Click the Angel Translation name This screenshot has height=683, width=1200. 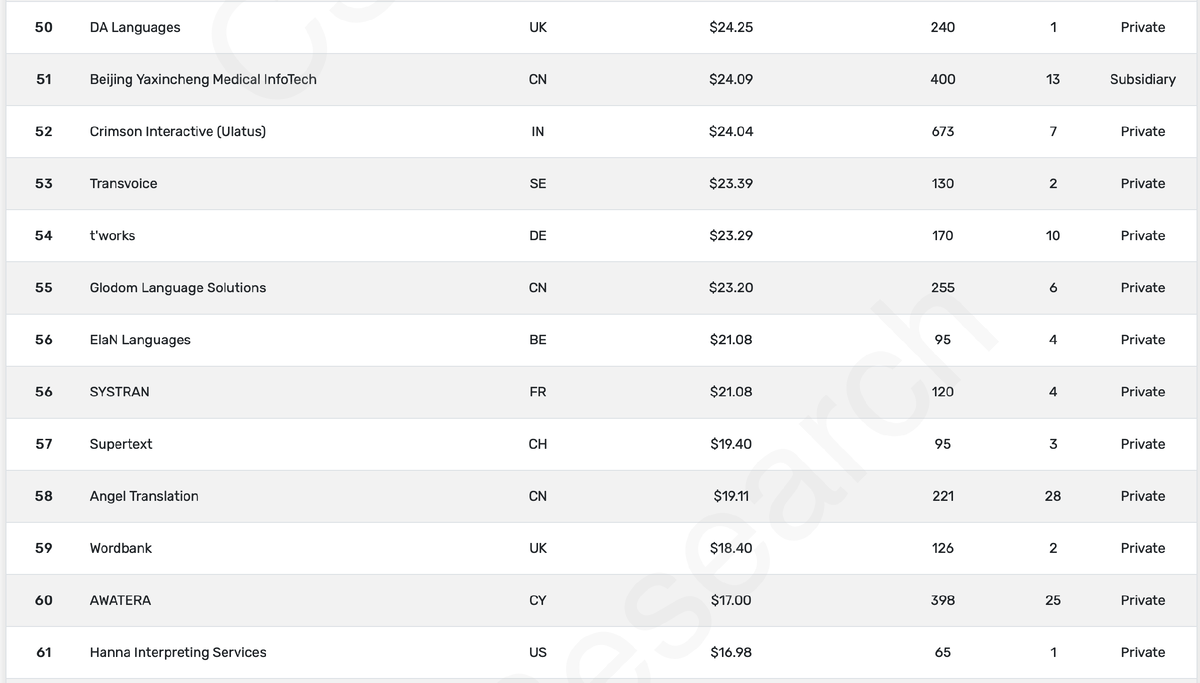point(144,496)
